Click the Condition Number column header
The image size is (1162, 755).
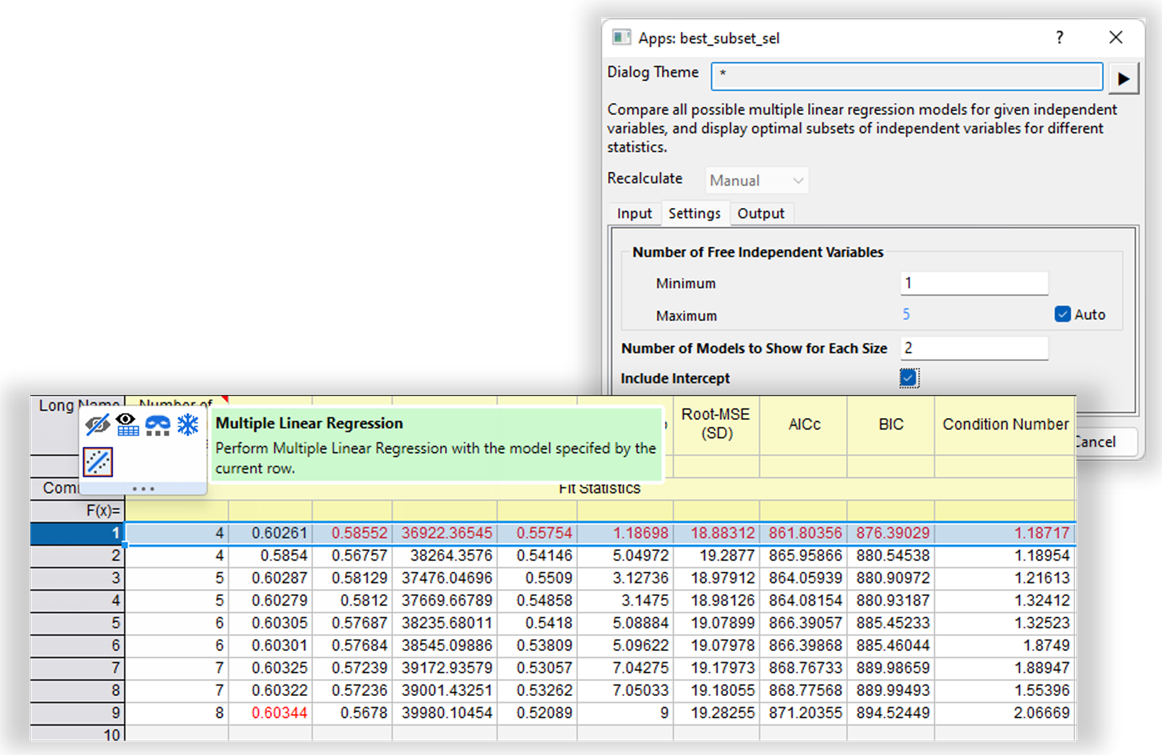1005,424
